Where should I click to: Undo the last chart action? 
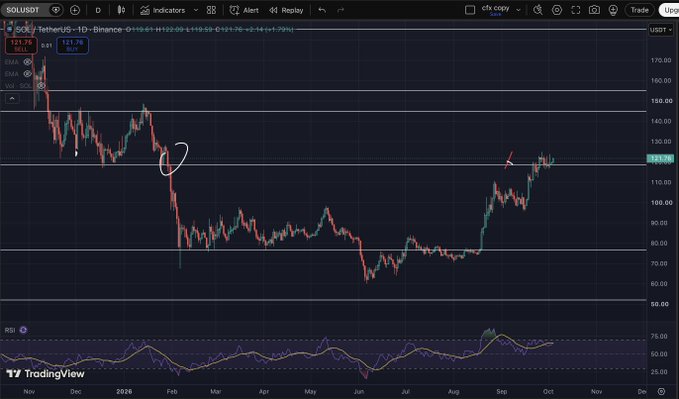[x=322, y=10]
